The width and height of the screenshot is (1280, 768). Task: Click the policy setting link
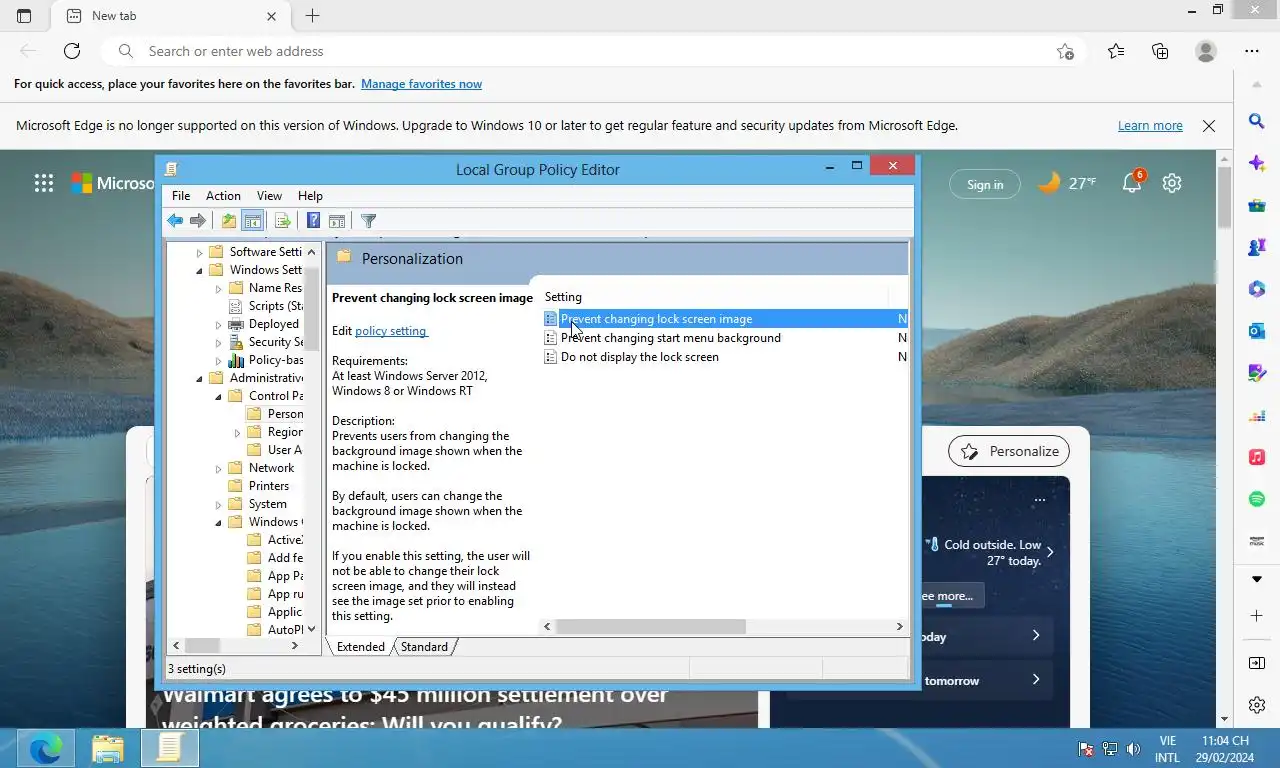[391, 331]
